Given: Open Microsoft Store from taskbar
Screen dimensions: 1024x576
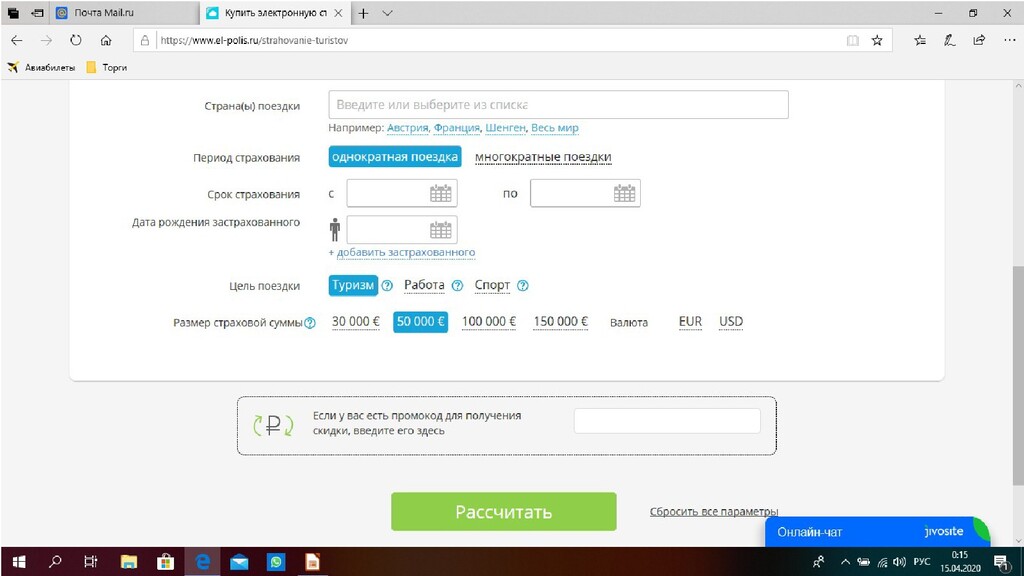Looking at the screenshot, I should [x=165, y=562].
